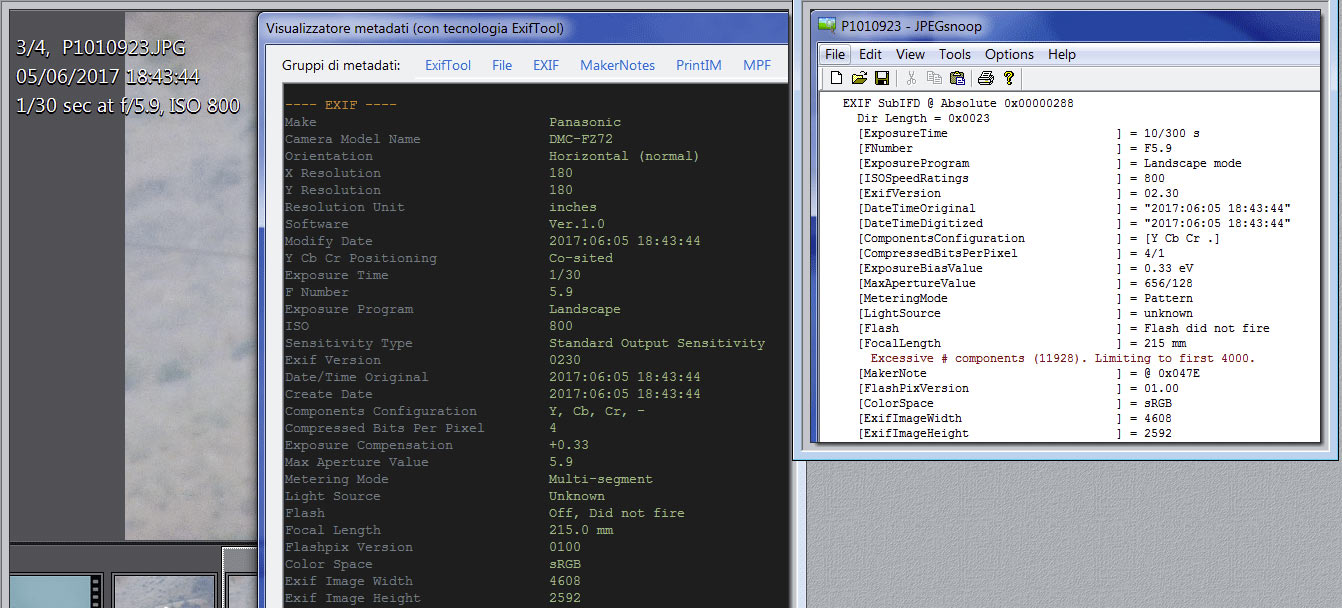1342x608 pixels.
Task: Click the '[ExposureTime]' row in JPEGsnoop
Action: pos(1028,133)
